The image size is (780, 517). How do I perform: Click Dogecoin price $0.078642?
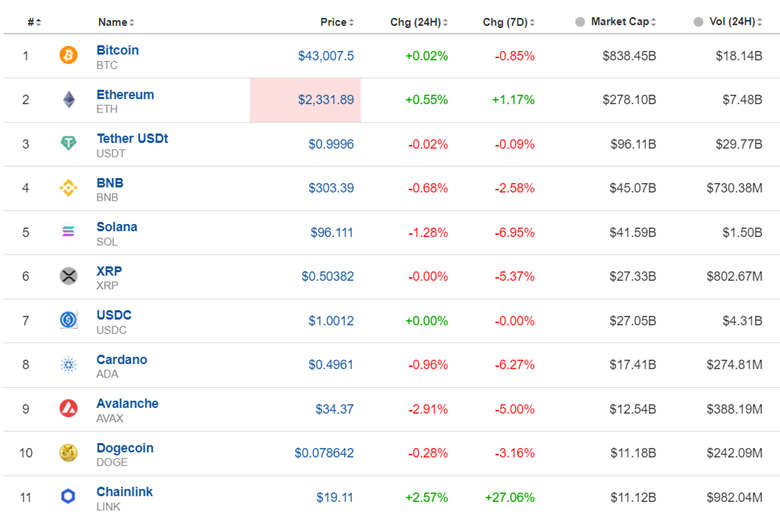[324, 453]
